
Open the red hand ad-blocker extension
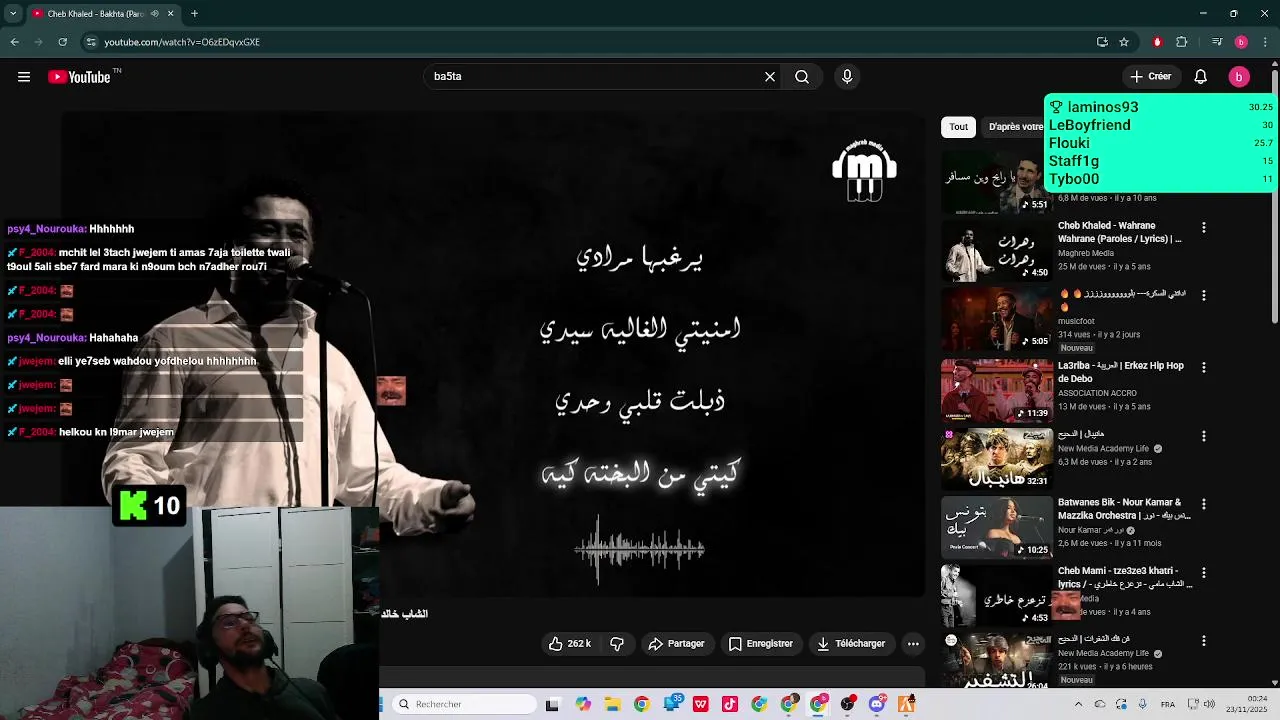[1157, 42]
